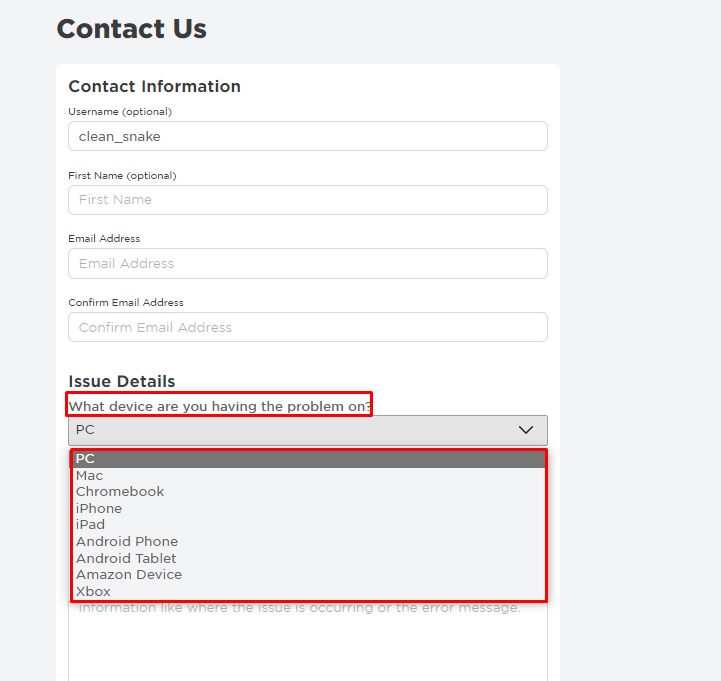The image size is (721, 681).
Task: Focus the Confirm Email Address input
Action: click(x=307, y=327)
